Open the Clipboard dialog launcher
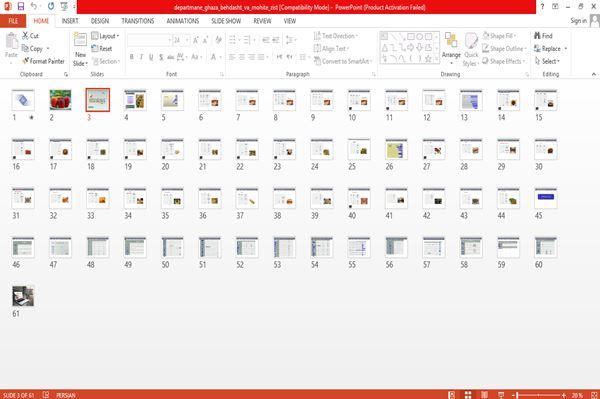The width and height of the screenshot is (600, 399). [x=66, y=75]
